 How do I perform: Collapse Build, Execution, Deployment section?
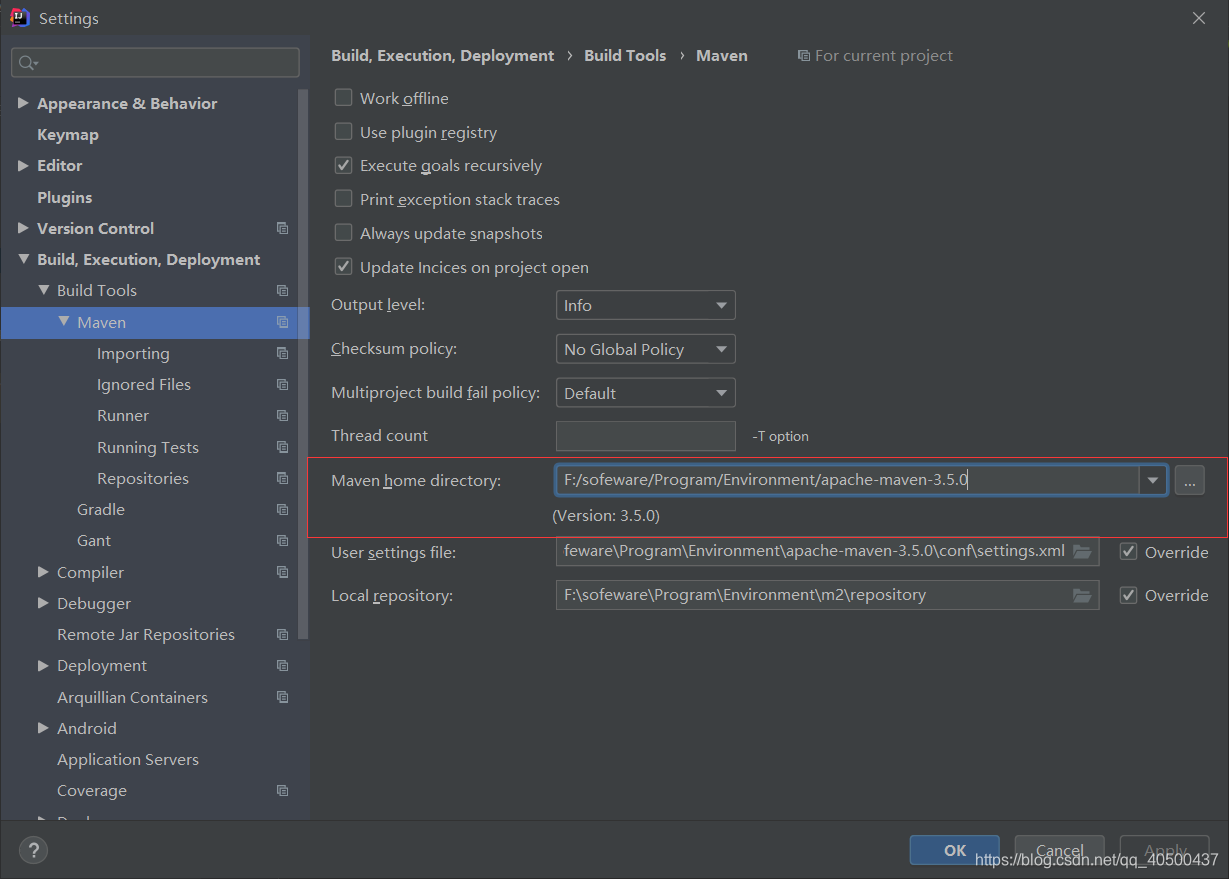(x=23, y=259)
